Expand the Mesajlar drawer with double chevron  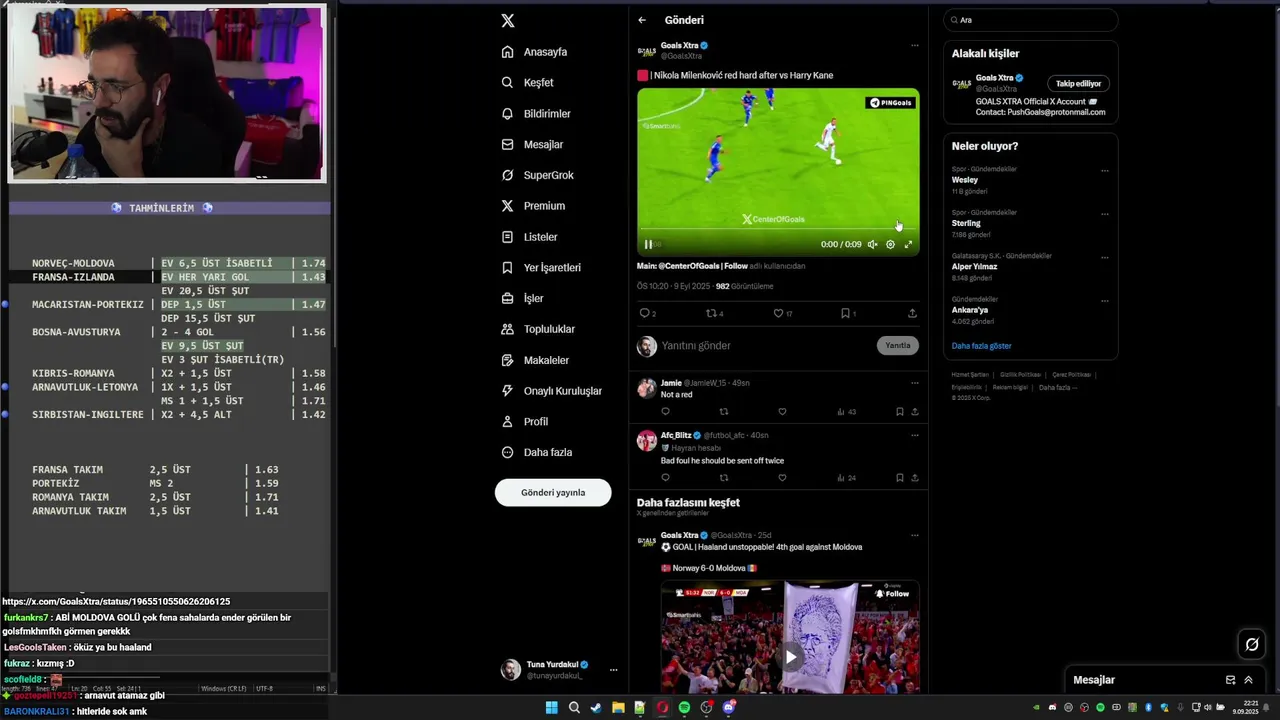point(1248,680)
